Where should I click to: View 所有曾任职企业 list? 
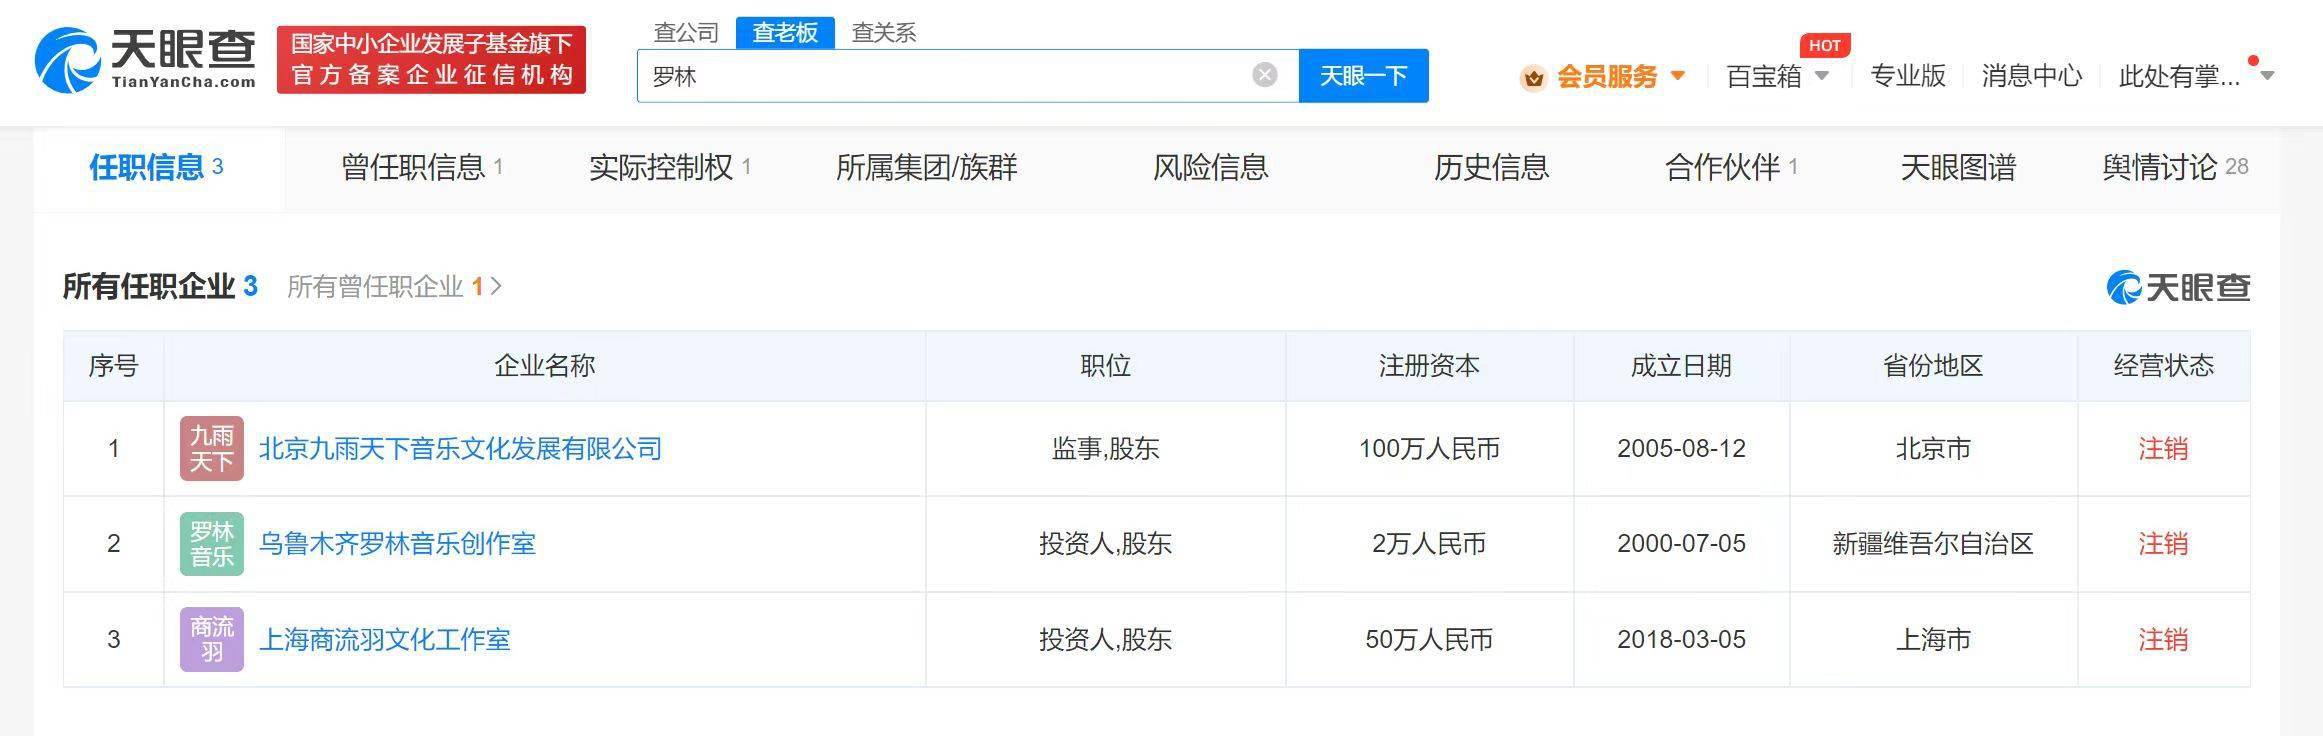393,287
